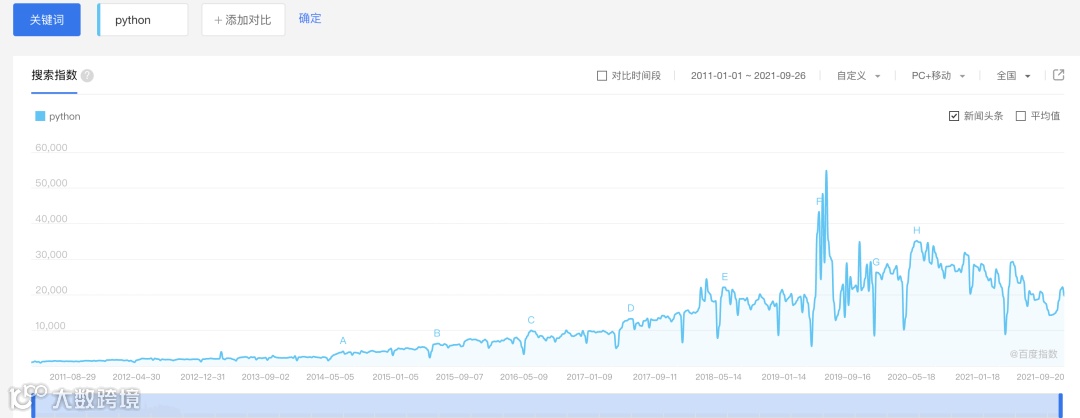Screen dimensions: 1080x418
Task: Click the 2017-09-11 axis date label
Action: pos(655,377)
